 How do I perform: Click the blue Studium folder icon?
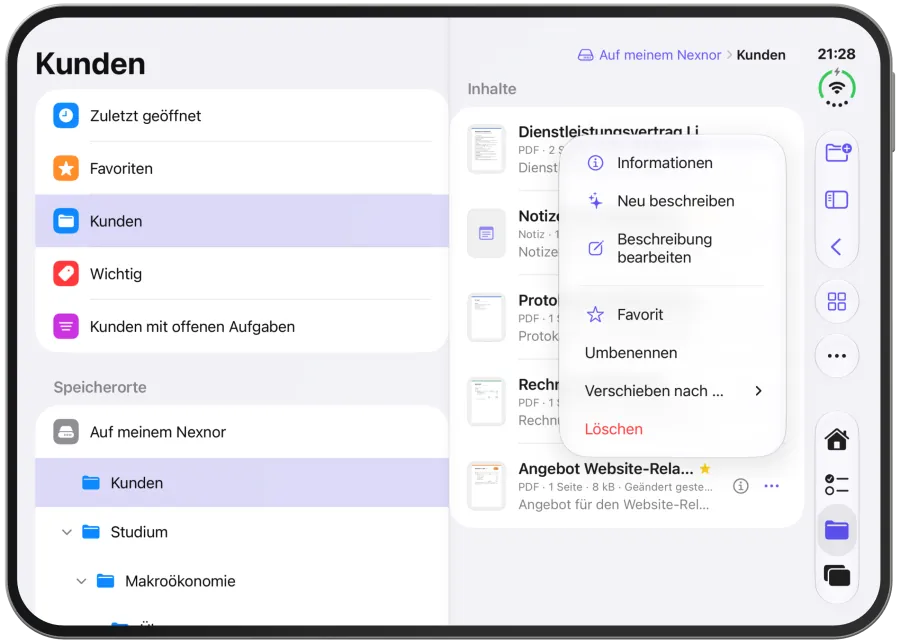[x=91, y=532]
